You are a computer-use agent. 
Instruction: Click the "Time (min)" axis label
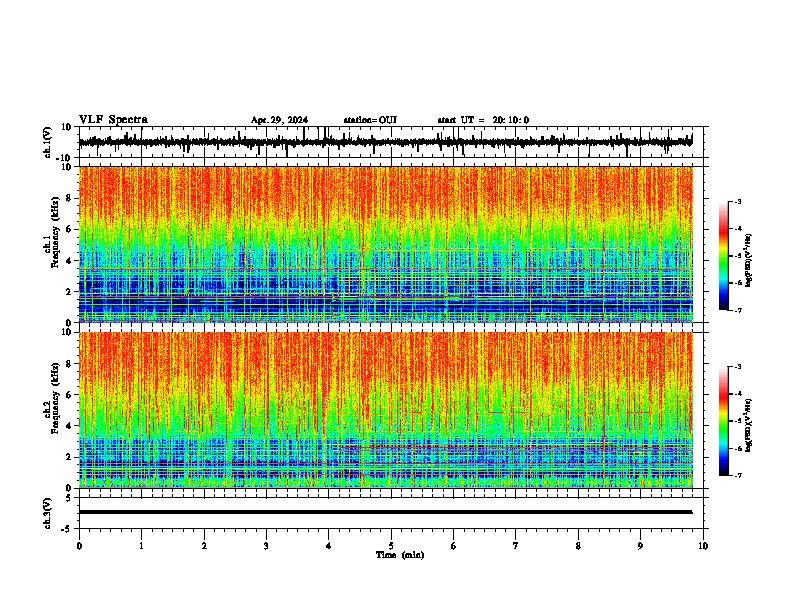click(x=400, y=555)
